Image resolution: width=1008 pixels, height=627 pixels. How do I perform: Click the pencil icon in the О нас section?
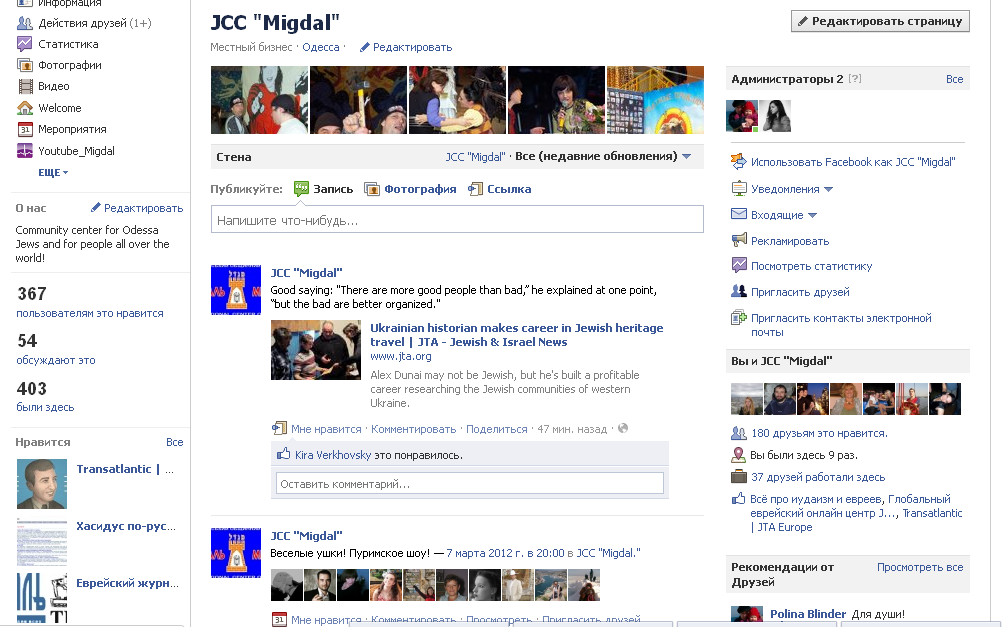pos(96,207)
